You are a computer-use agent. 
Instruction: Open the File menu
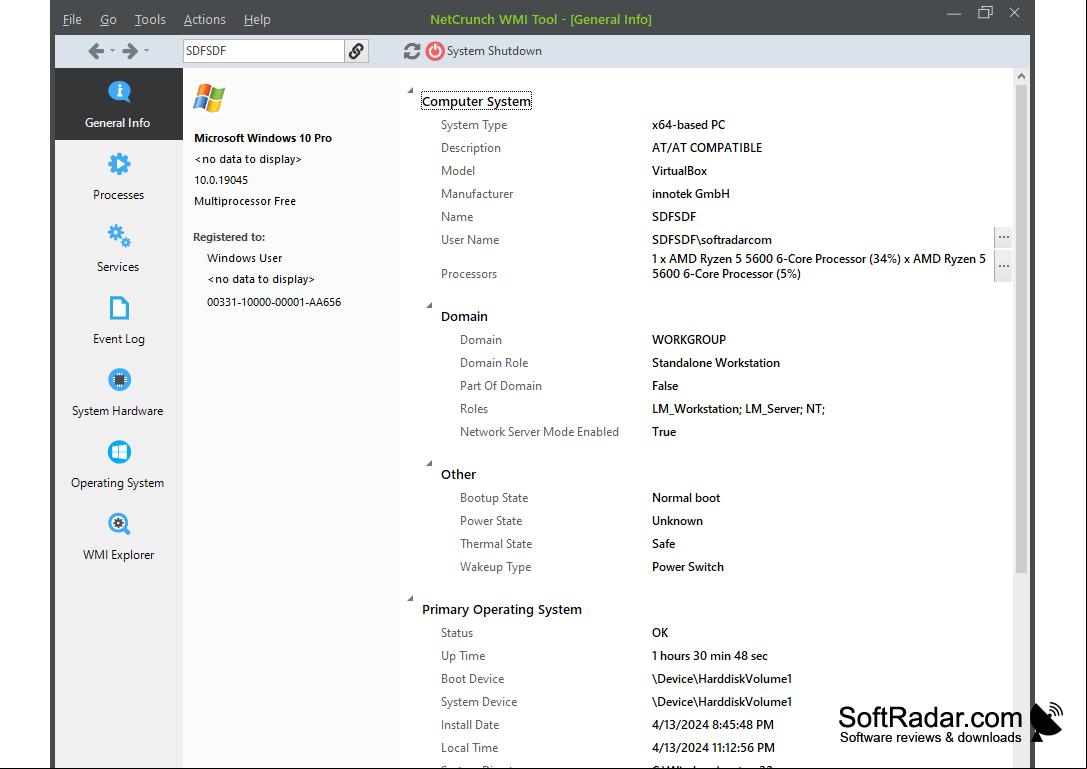coord(72,19)
